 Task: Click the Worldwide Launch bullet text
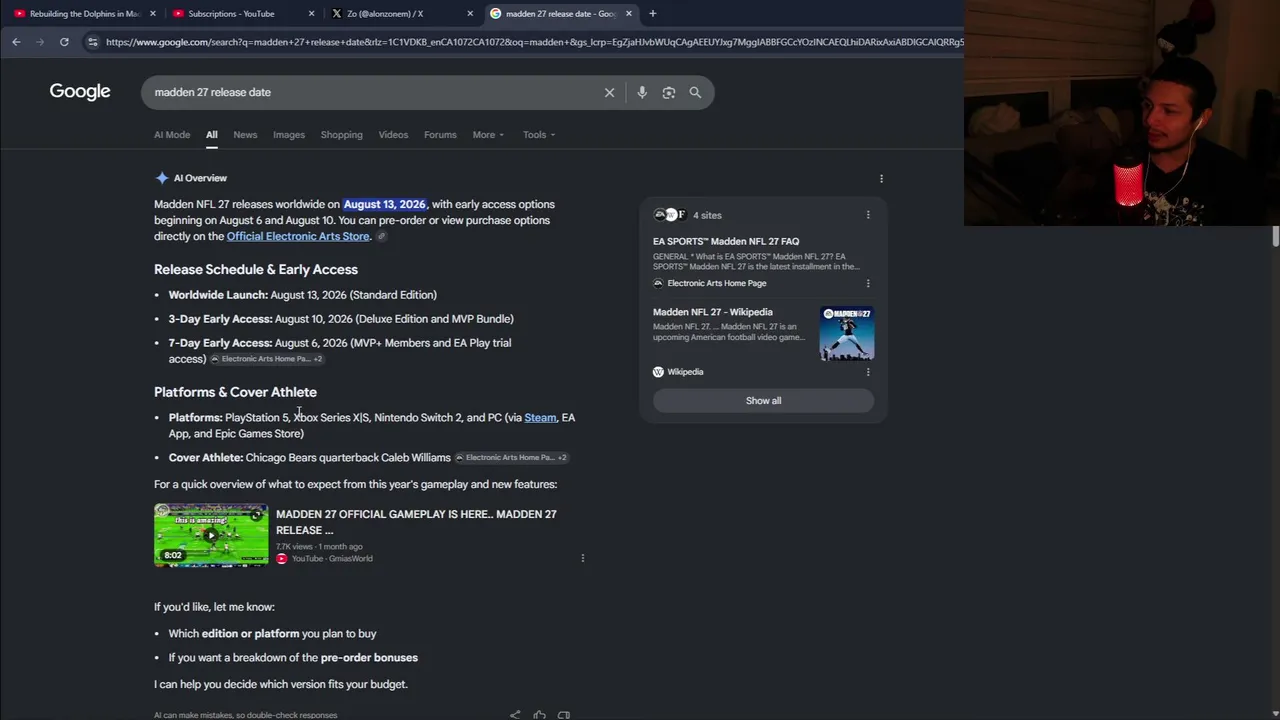click(x=303, y=295)
